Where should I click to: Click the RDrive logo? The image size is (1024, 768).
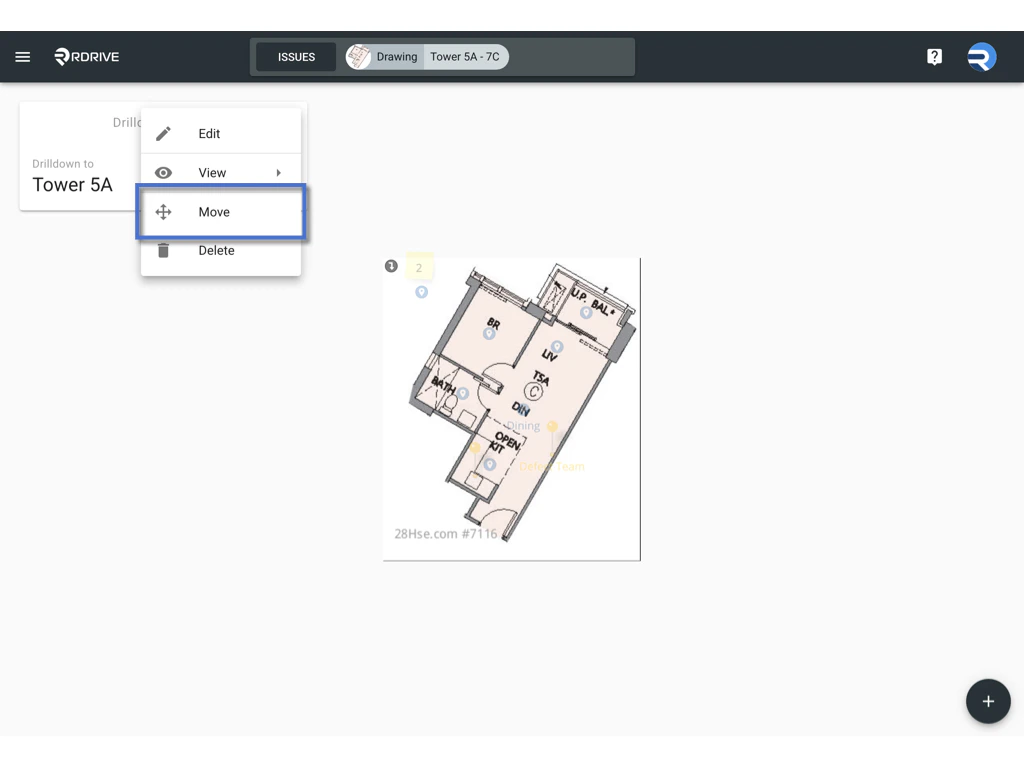(x=86, y=57)
